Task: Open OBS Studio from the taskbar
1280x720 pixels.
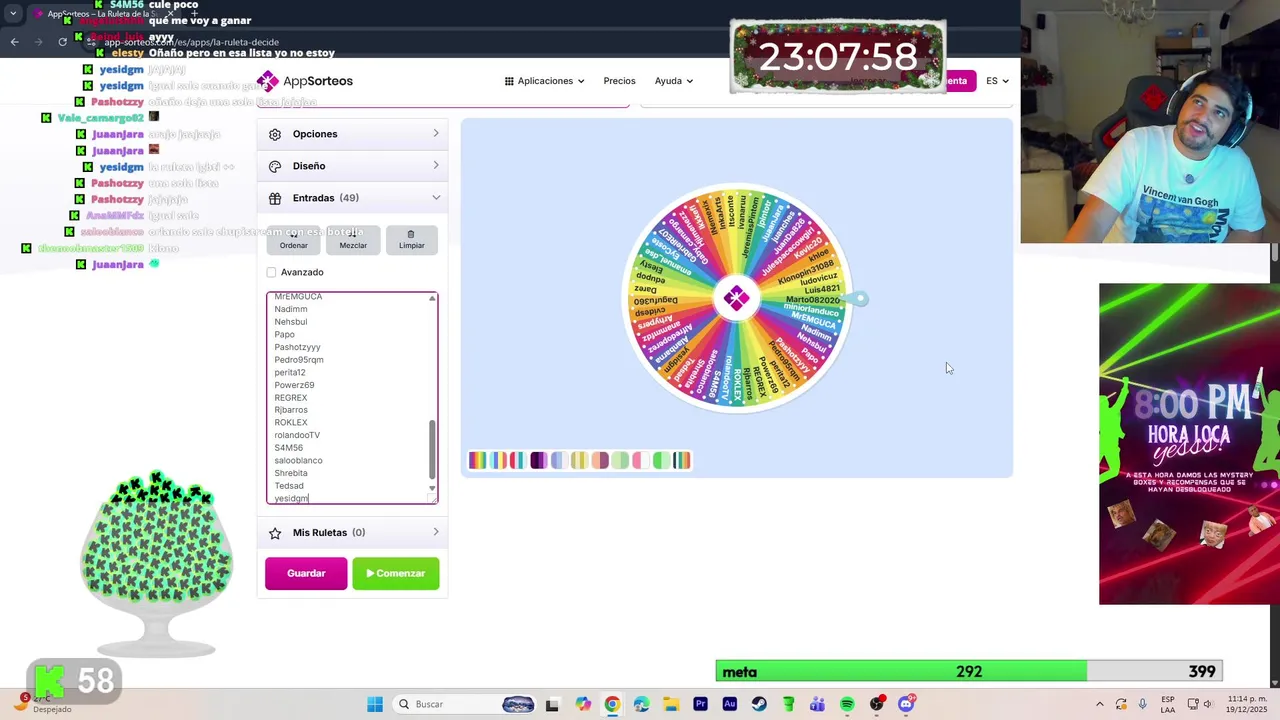Action: tap(877, 704)
